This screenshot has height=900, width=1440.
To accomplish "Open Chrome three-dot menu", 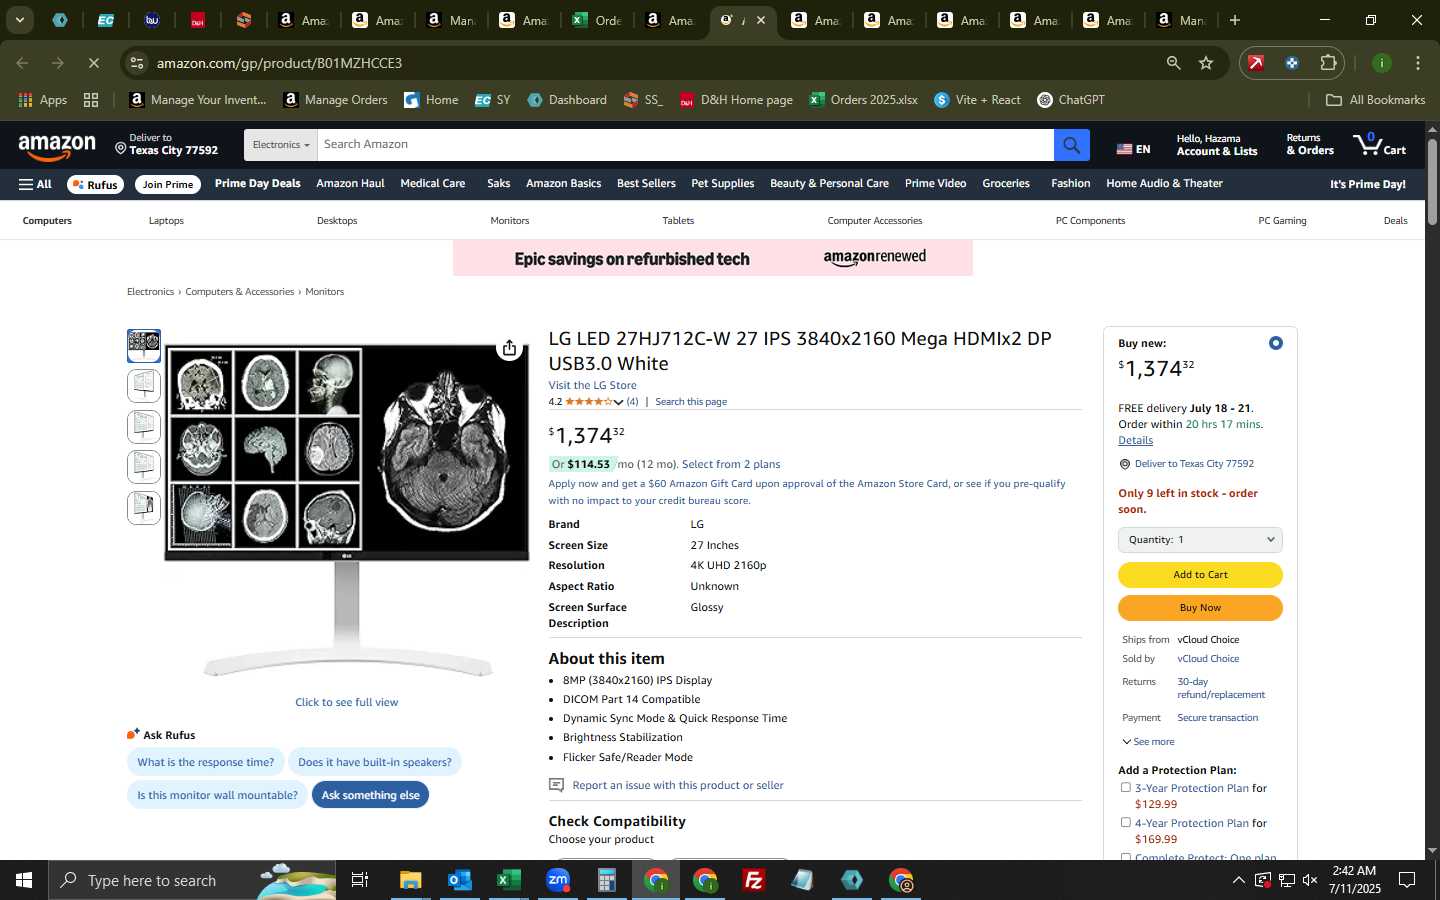I will point(1417,63).
